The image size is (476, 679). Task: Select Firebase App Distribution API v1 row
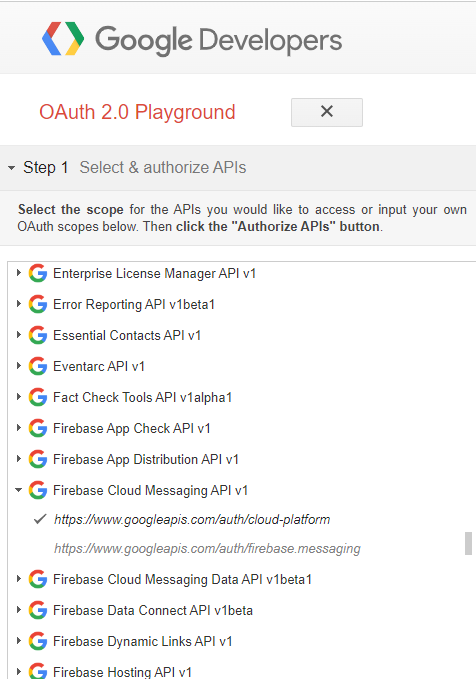coord(146,459)
